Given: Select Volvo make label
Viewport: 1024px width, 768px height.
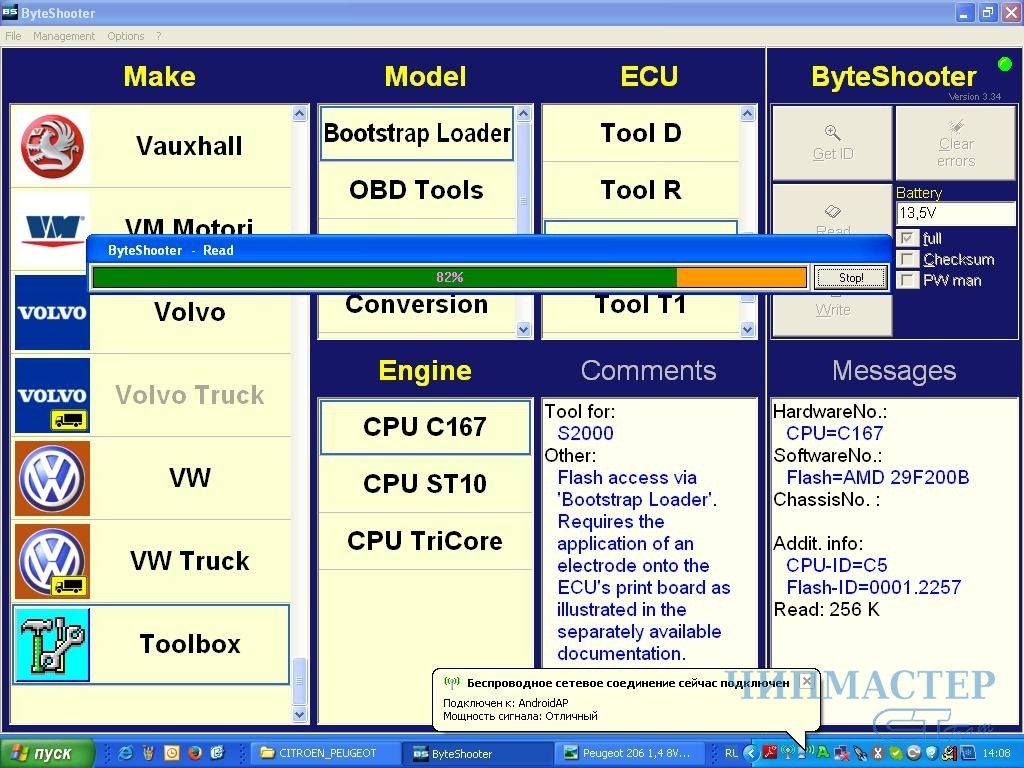Looking at the screenshot, I should (x=189, y=312).
